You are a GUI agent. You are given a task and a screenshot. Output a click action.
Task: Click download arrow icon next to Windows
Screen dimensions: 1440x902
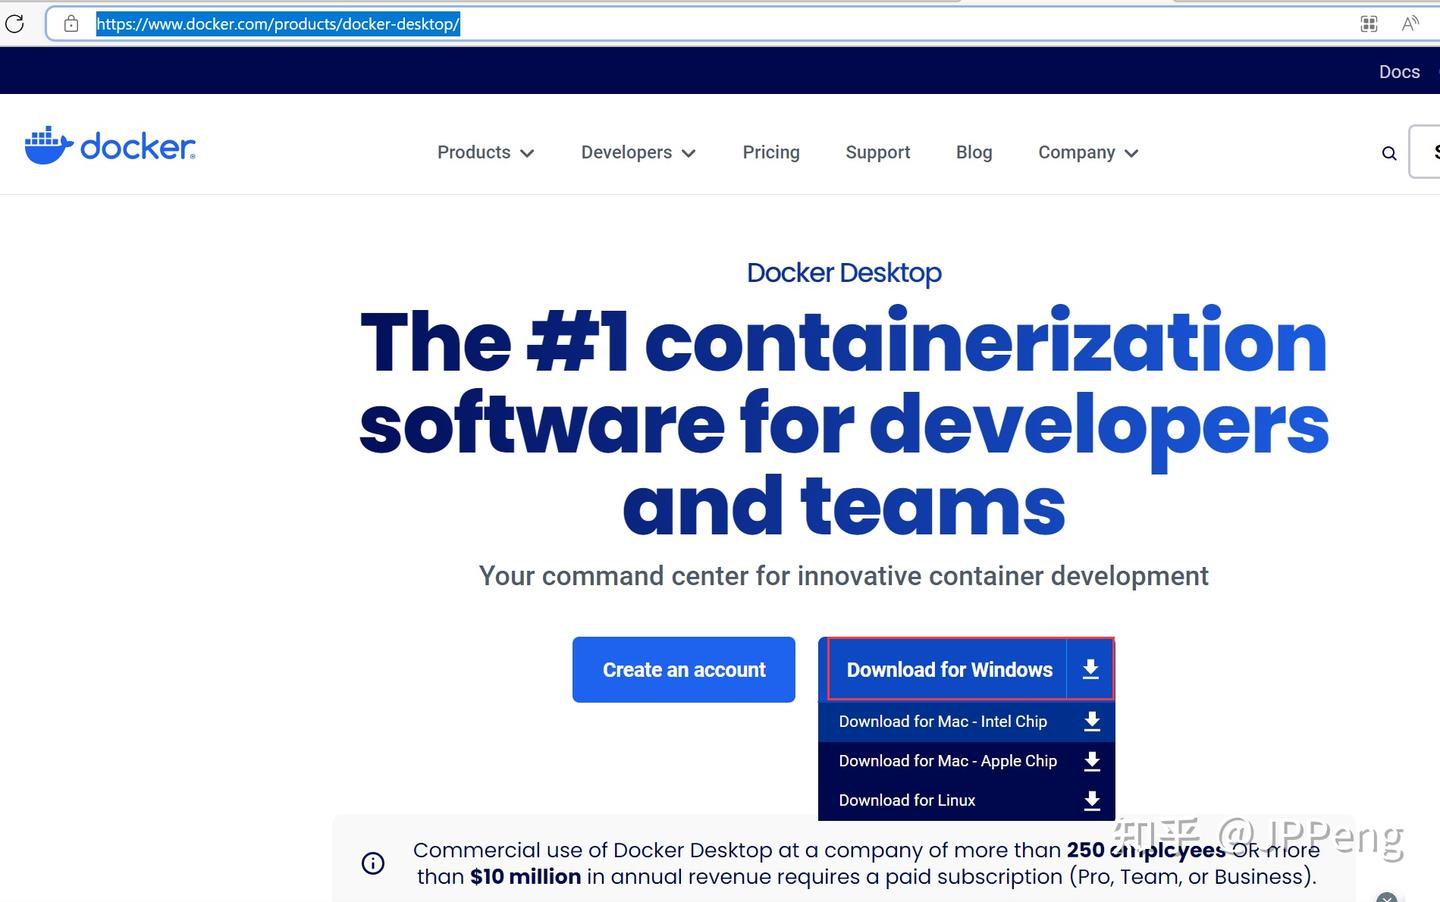coord(1090,669)
